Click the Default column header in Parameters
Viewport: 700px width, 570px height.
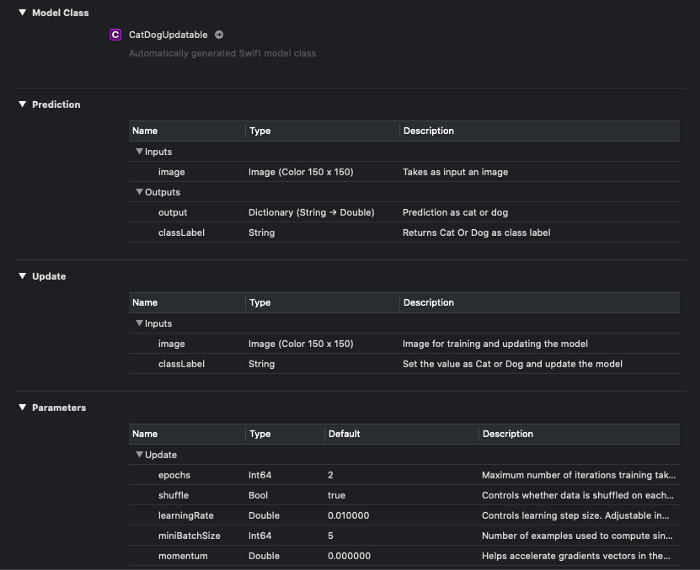[344, 434]
